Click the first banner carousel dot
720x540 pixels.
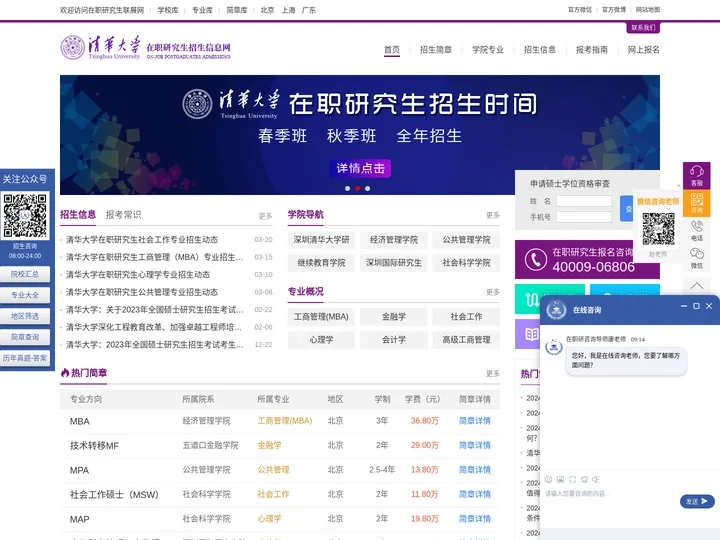(x=348, y=188)
